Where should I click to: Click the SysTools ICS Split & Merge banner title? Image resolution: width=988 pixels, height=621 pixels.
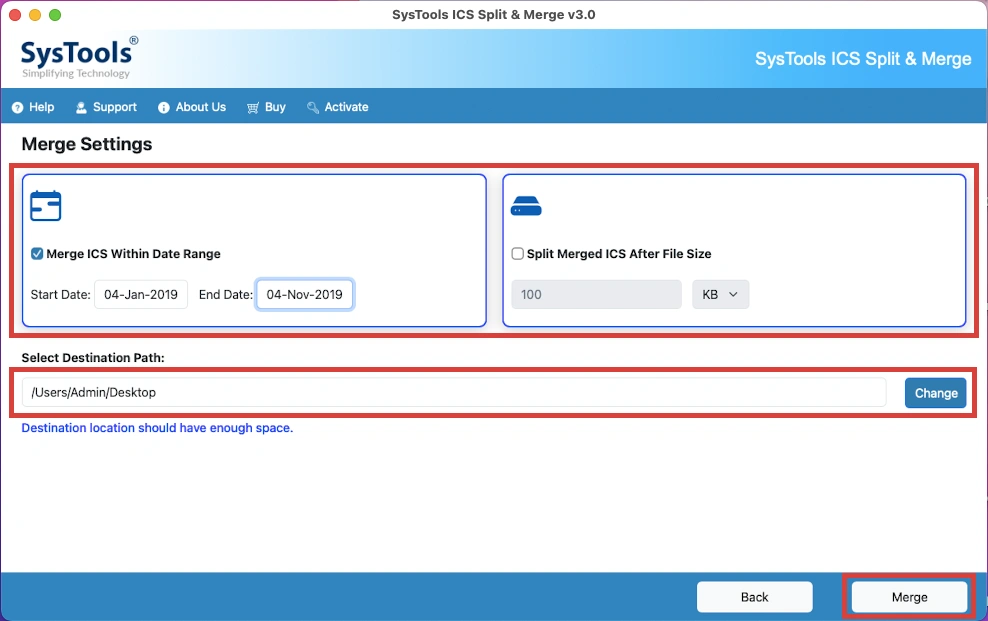[x=863, y=59]
